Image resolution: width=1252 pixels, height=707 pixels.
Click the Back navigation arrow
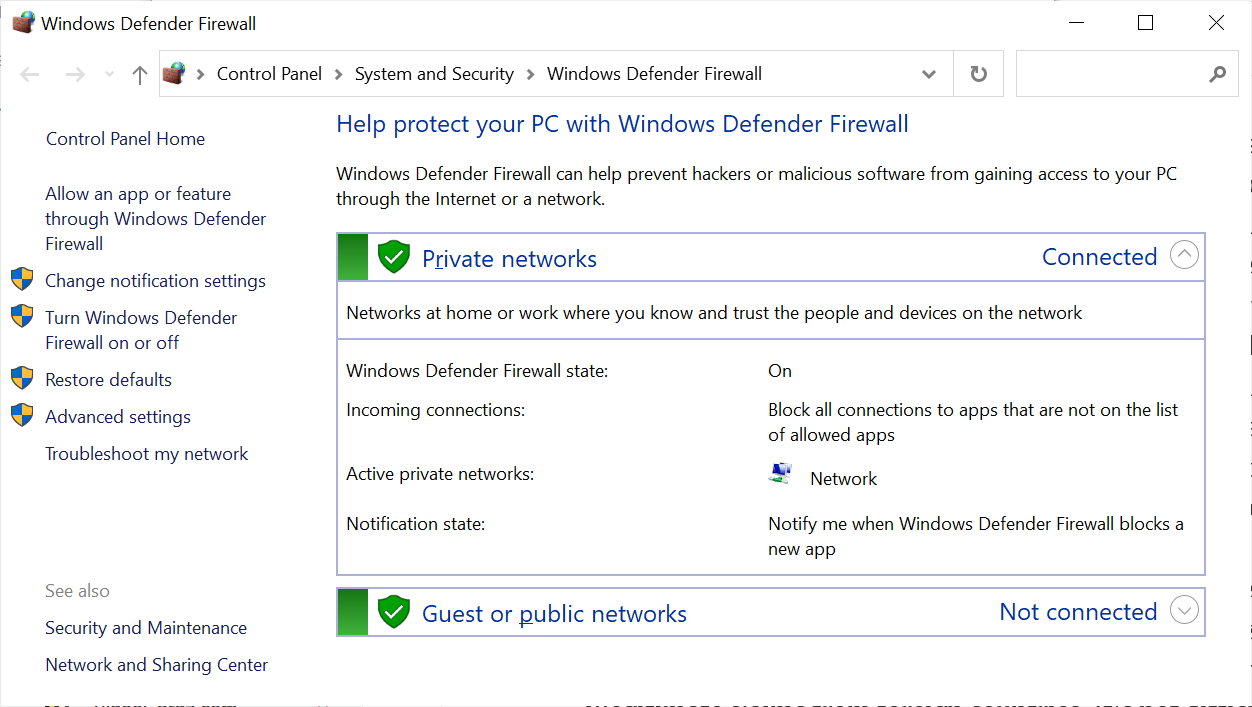[x=30, y=75]
